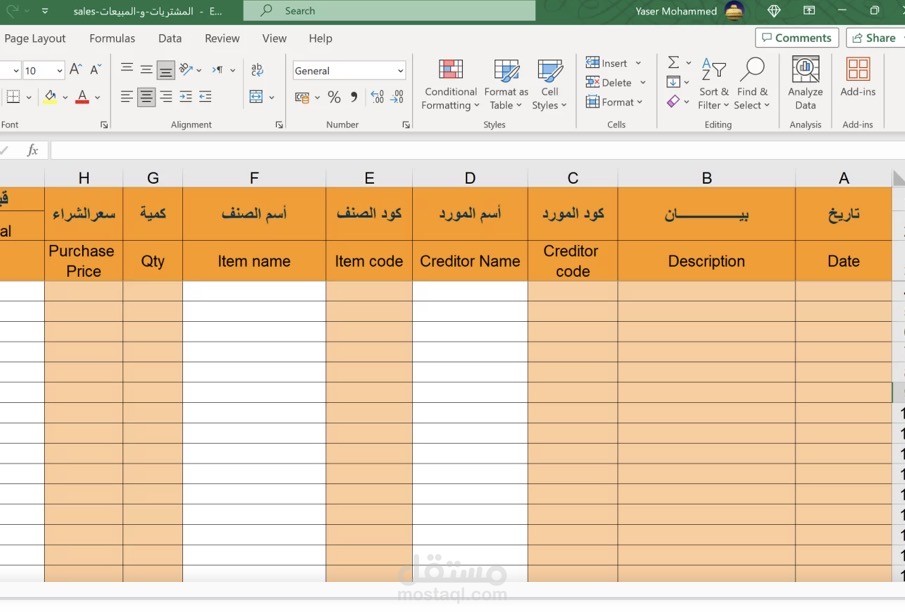Image resolution: width=905 pixels, height=616 pixels.
Task: Click the Borders icon in Font group
Action: [13, 96]
